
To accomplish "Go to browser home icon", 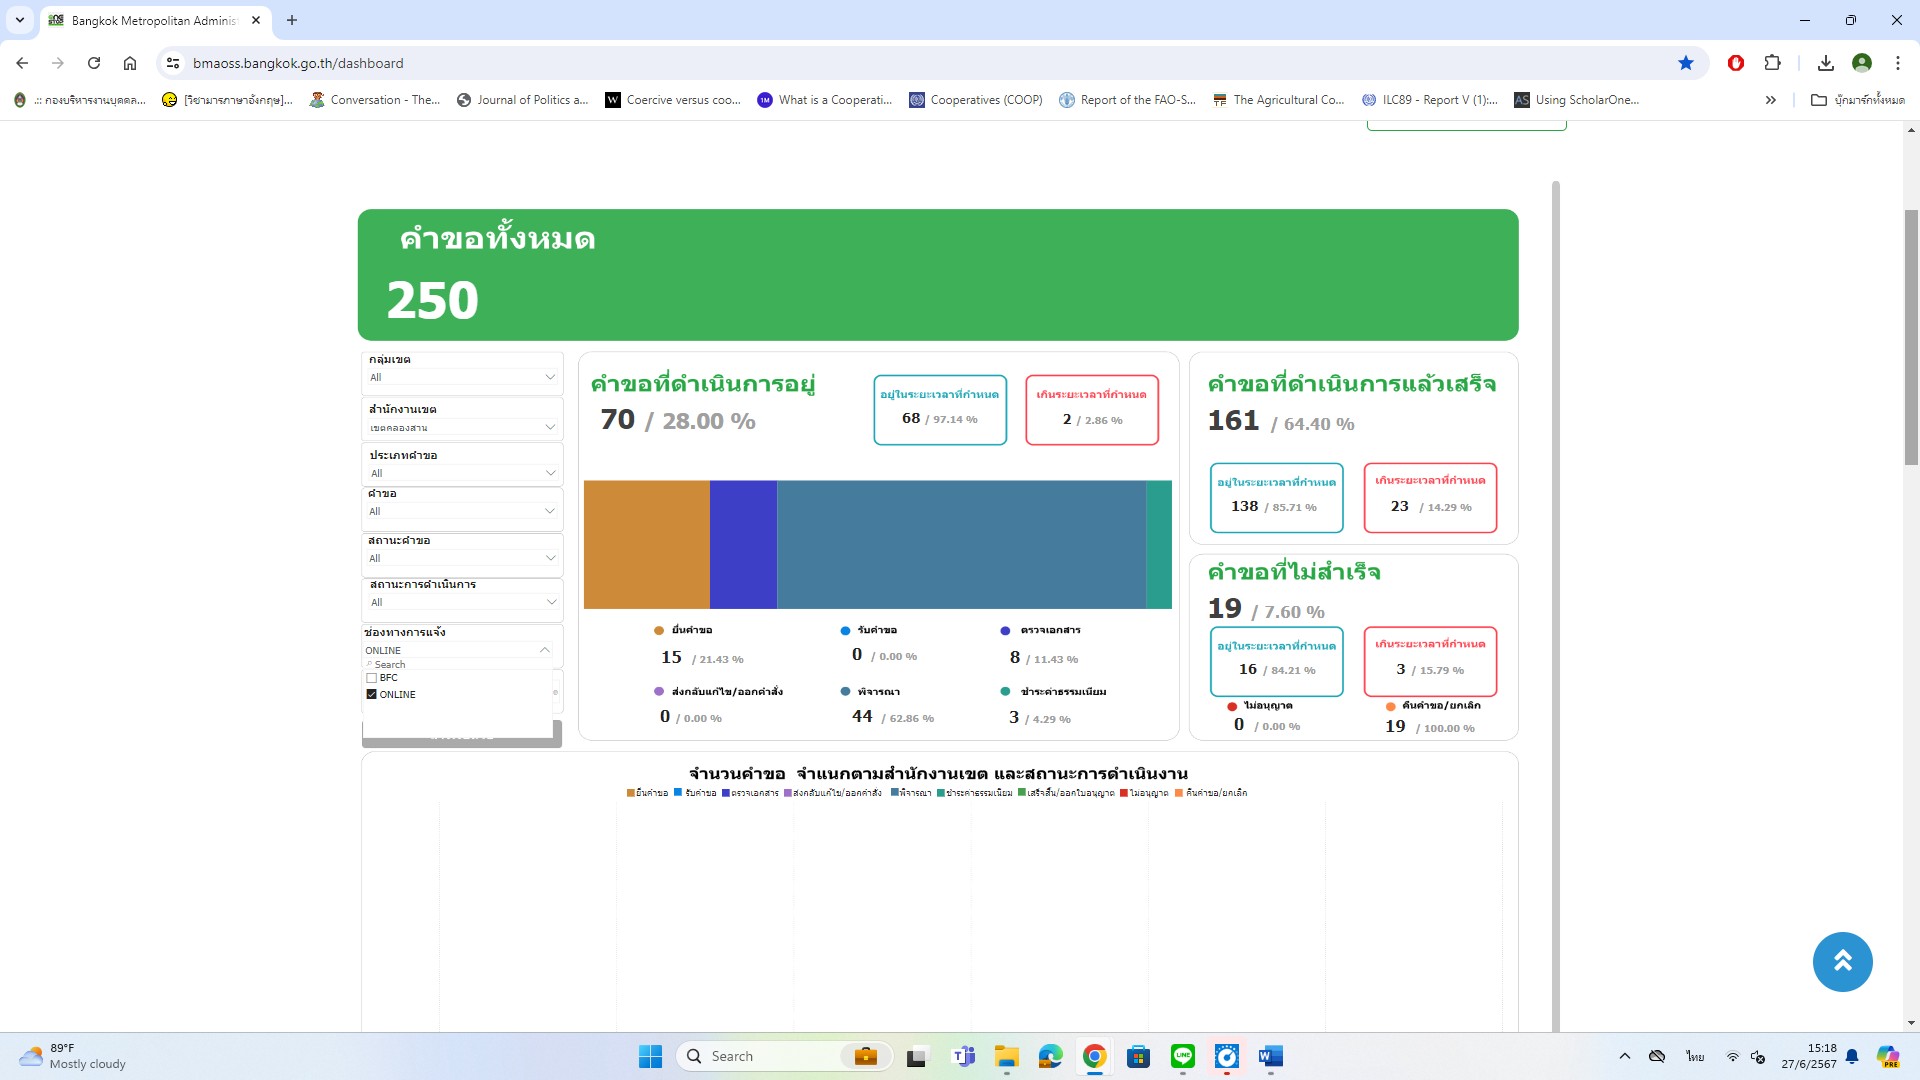I will (130, 63).
